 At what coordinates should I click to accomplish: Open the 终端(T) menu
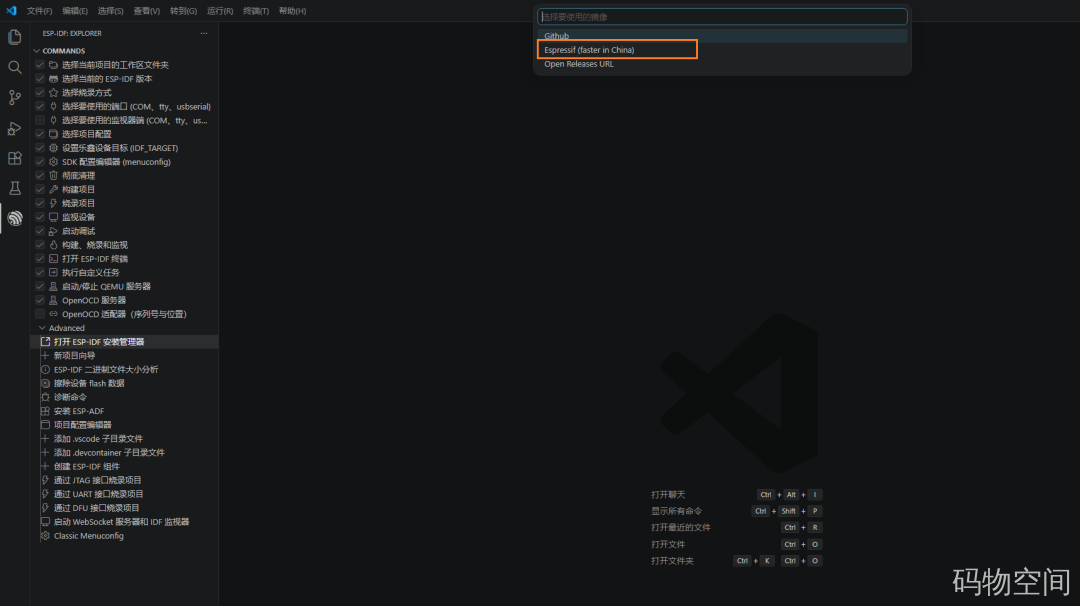[x=256, y=11]
